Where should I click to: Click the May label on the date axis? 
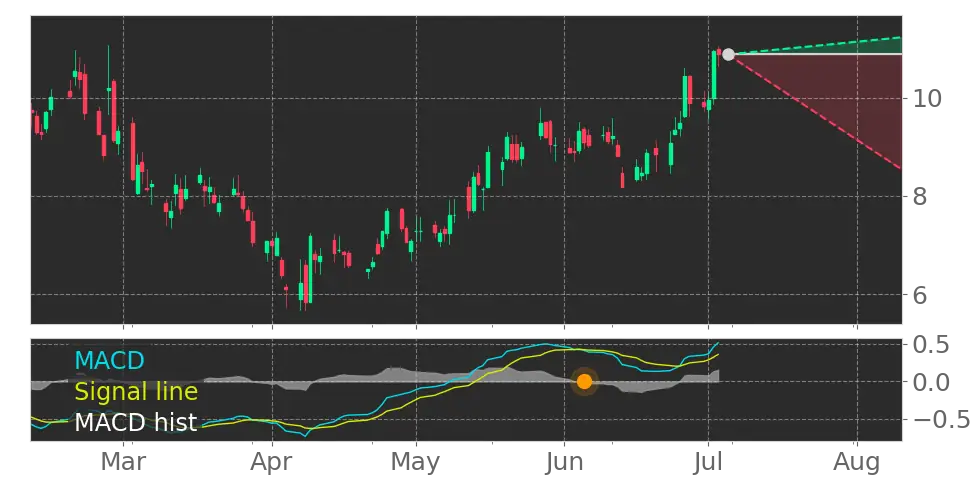[x=416, y=462]
